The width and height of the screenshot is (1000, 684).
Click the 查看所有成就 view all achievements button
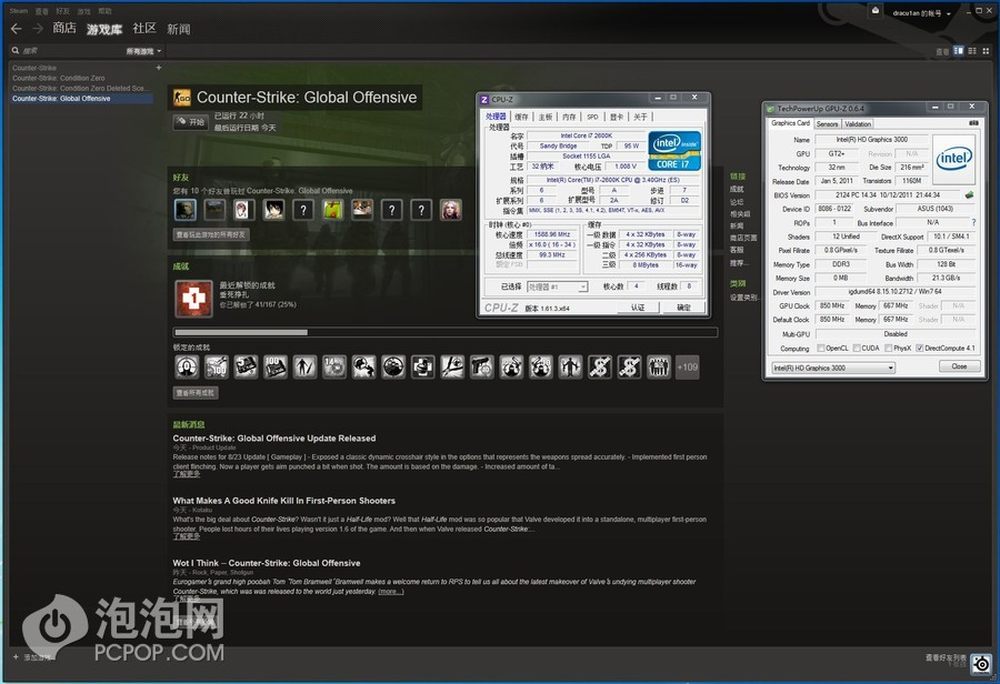(x=196, y=393)
